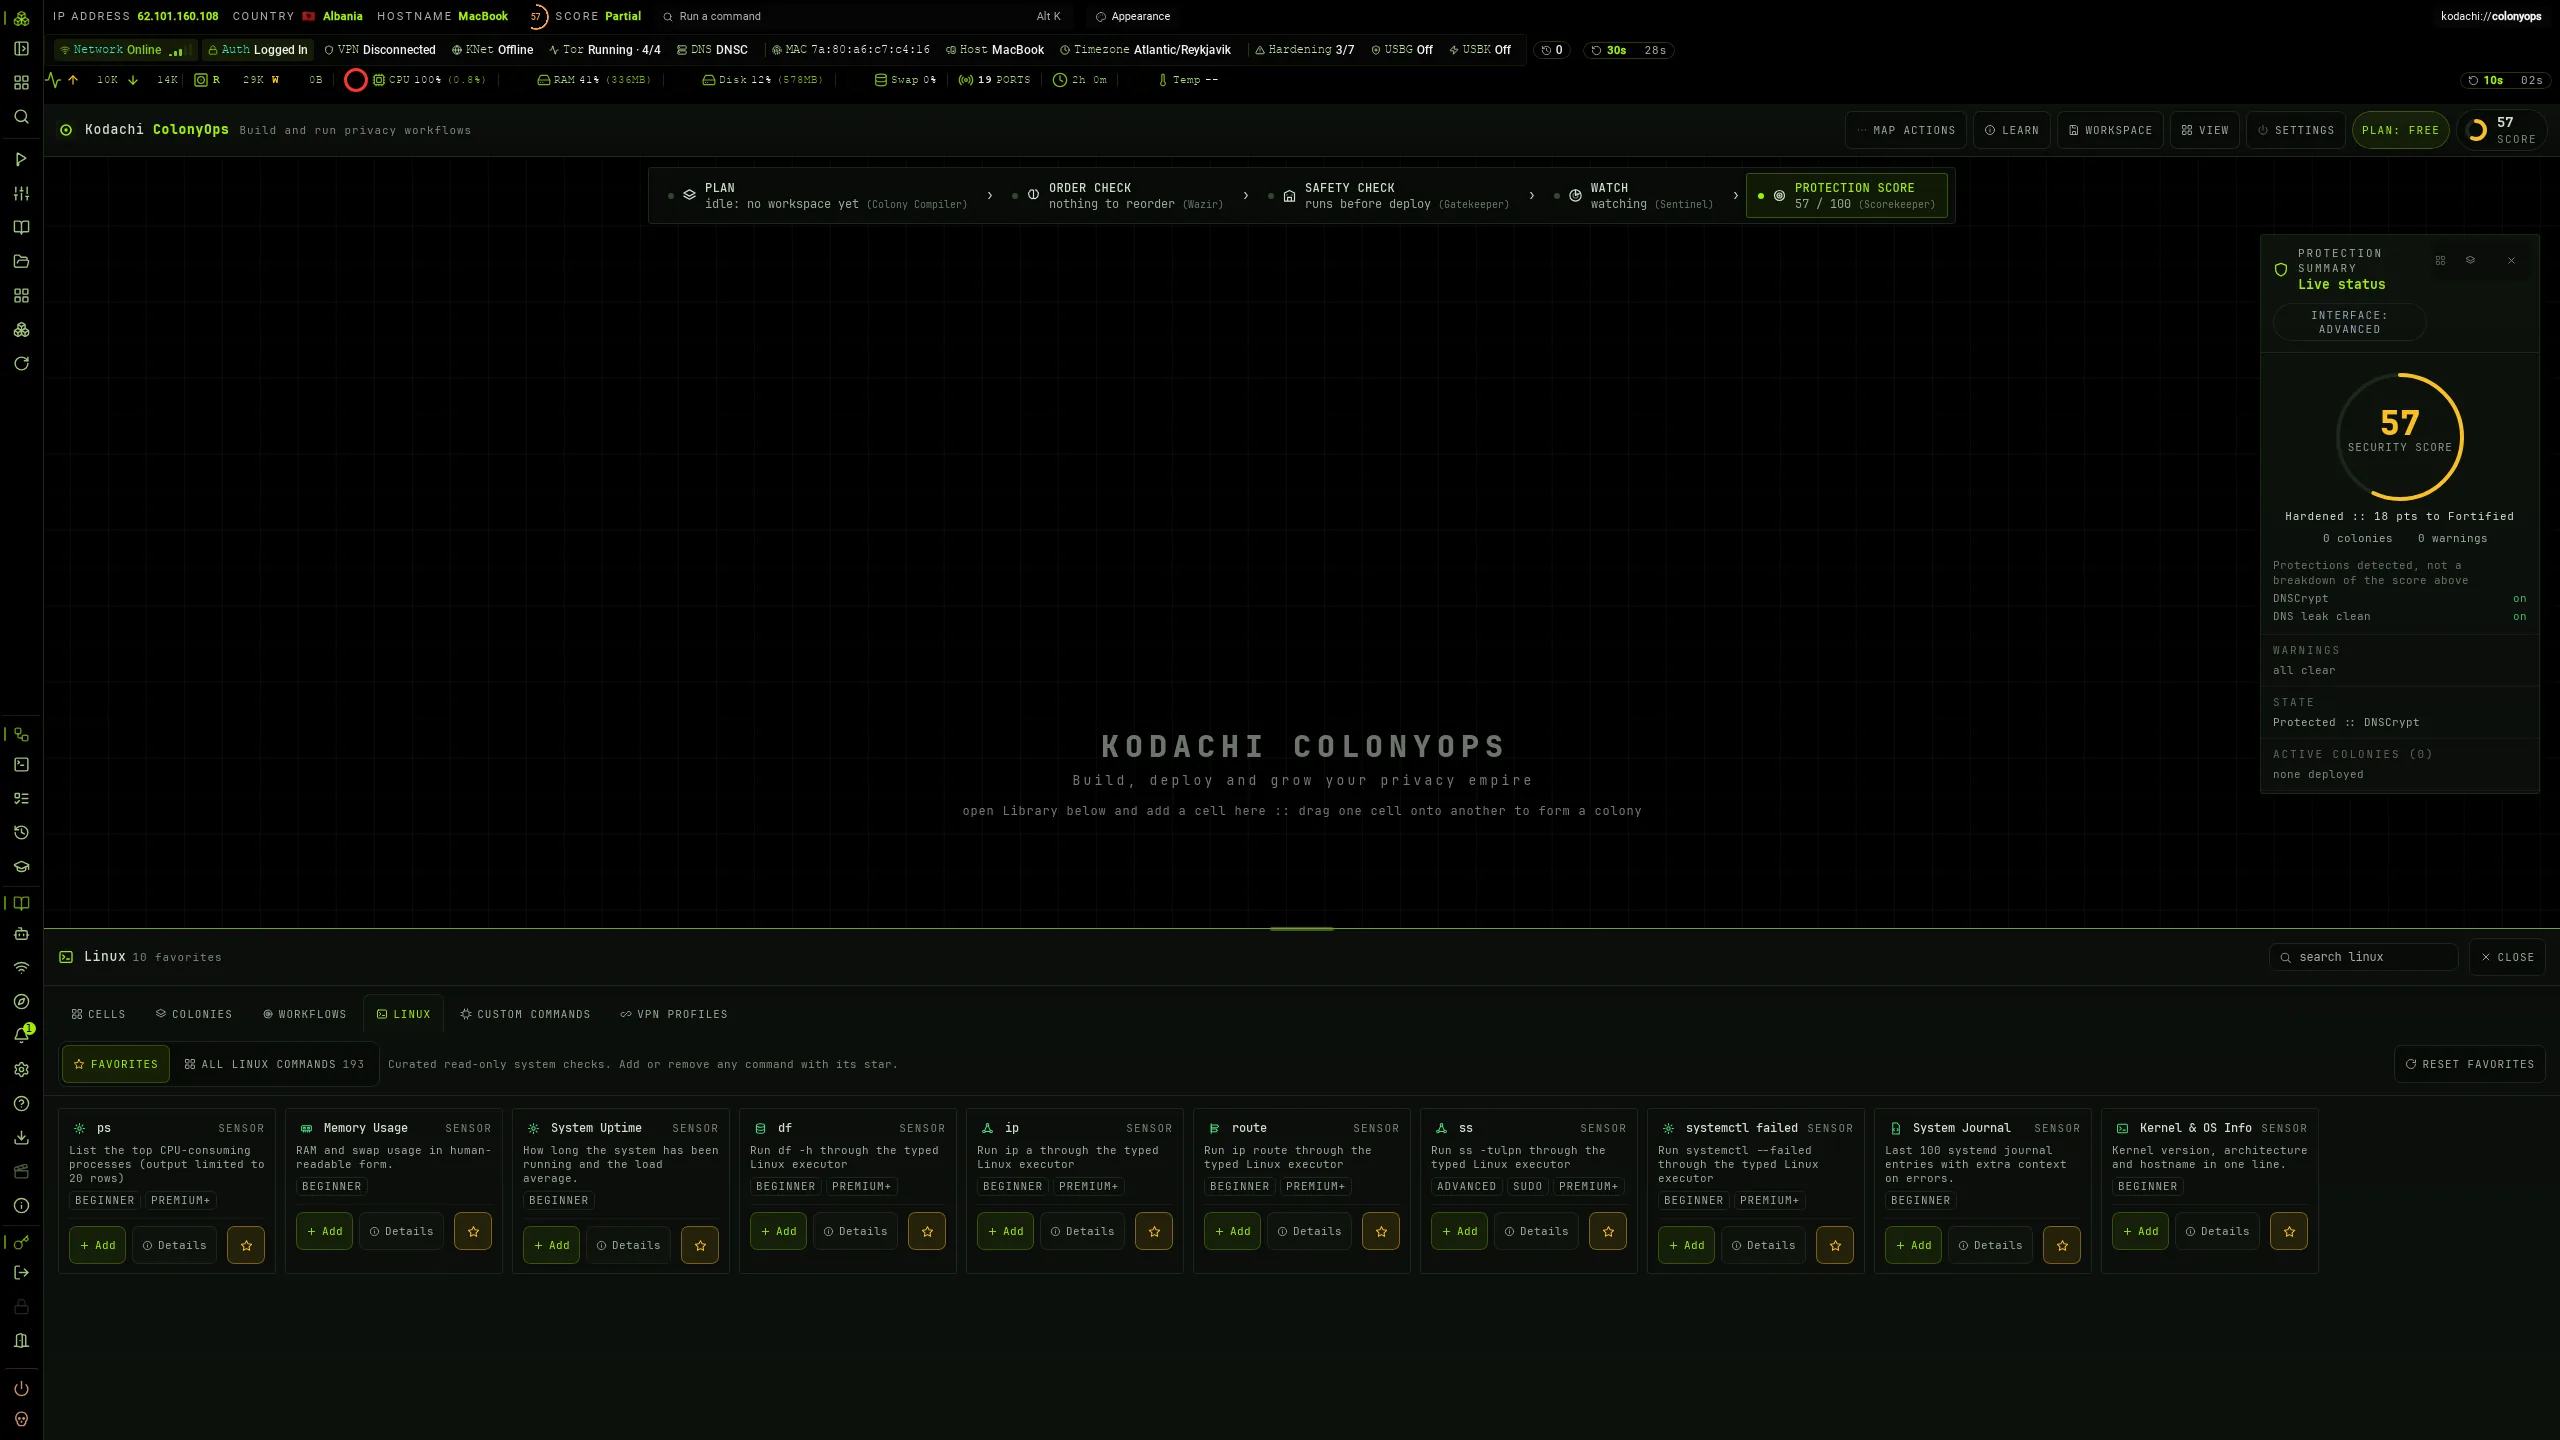Open Details for System Journal card
2560x1440 pixels.
click(x=1990, y=1245)
